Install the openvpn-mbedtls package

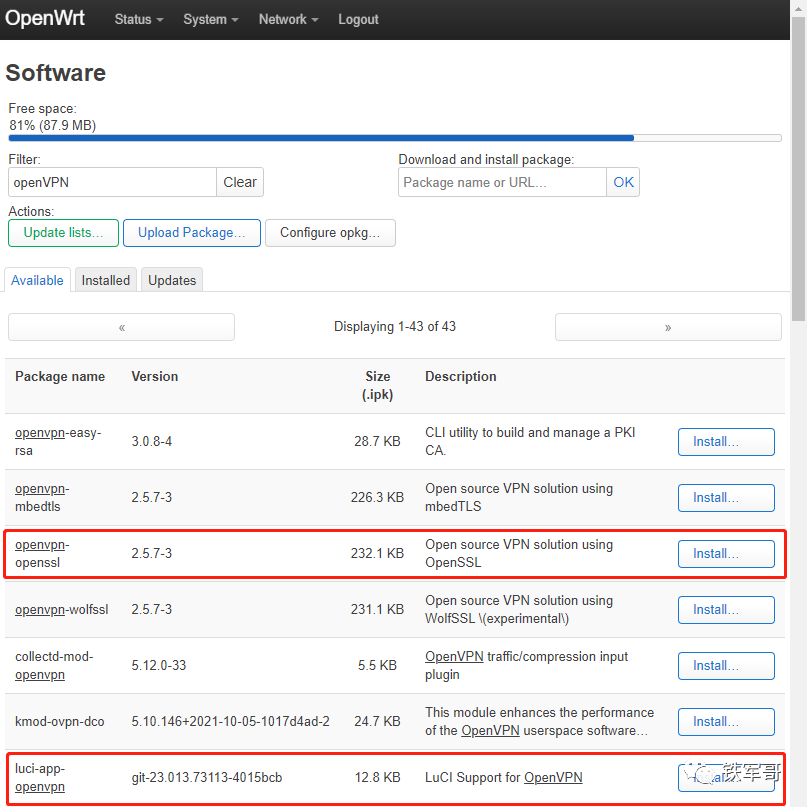click(x=726, y=497)
